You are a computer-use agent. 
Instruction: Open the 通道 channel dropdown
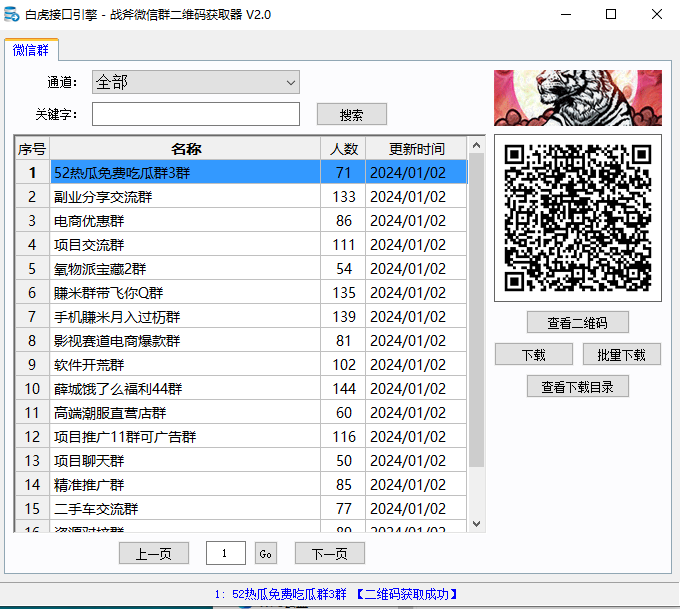pos(196,82)
